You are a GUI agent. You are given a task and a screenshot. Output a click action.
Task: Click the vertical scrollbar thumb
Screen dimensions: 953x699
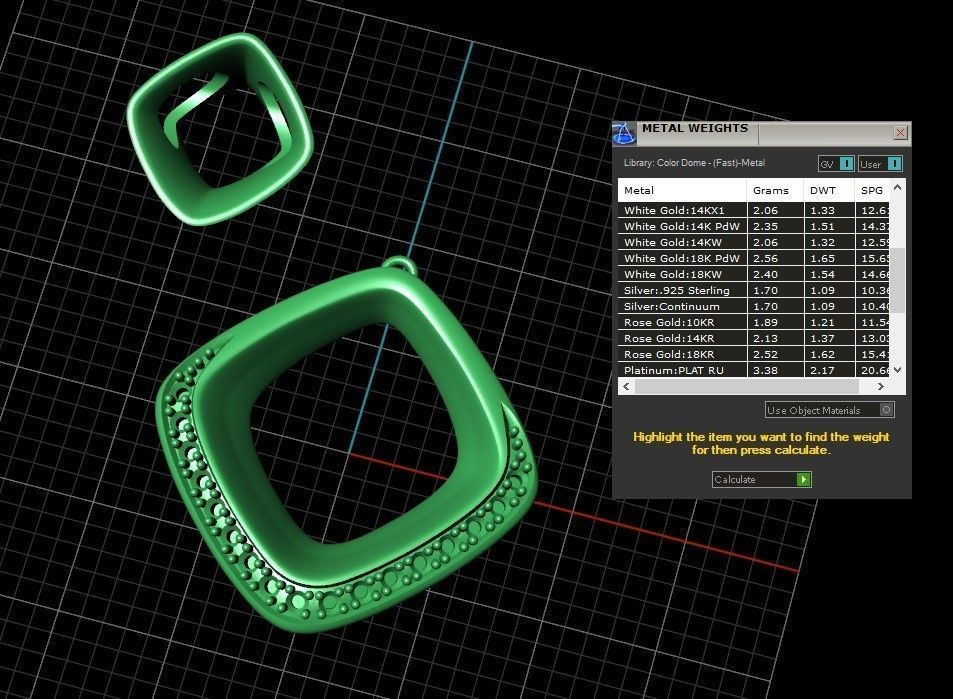tap(897, 280)
